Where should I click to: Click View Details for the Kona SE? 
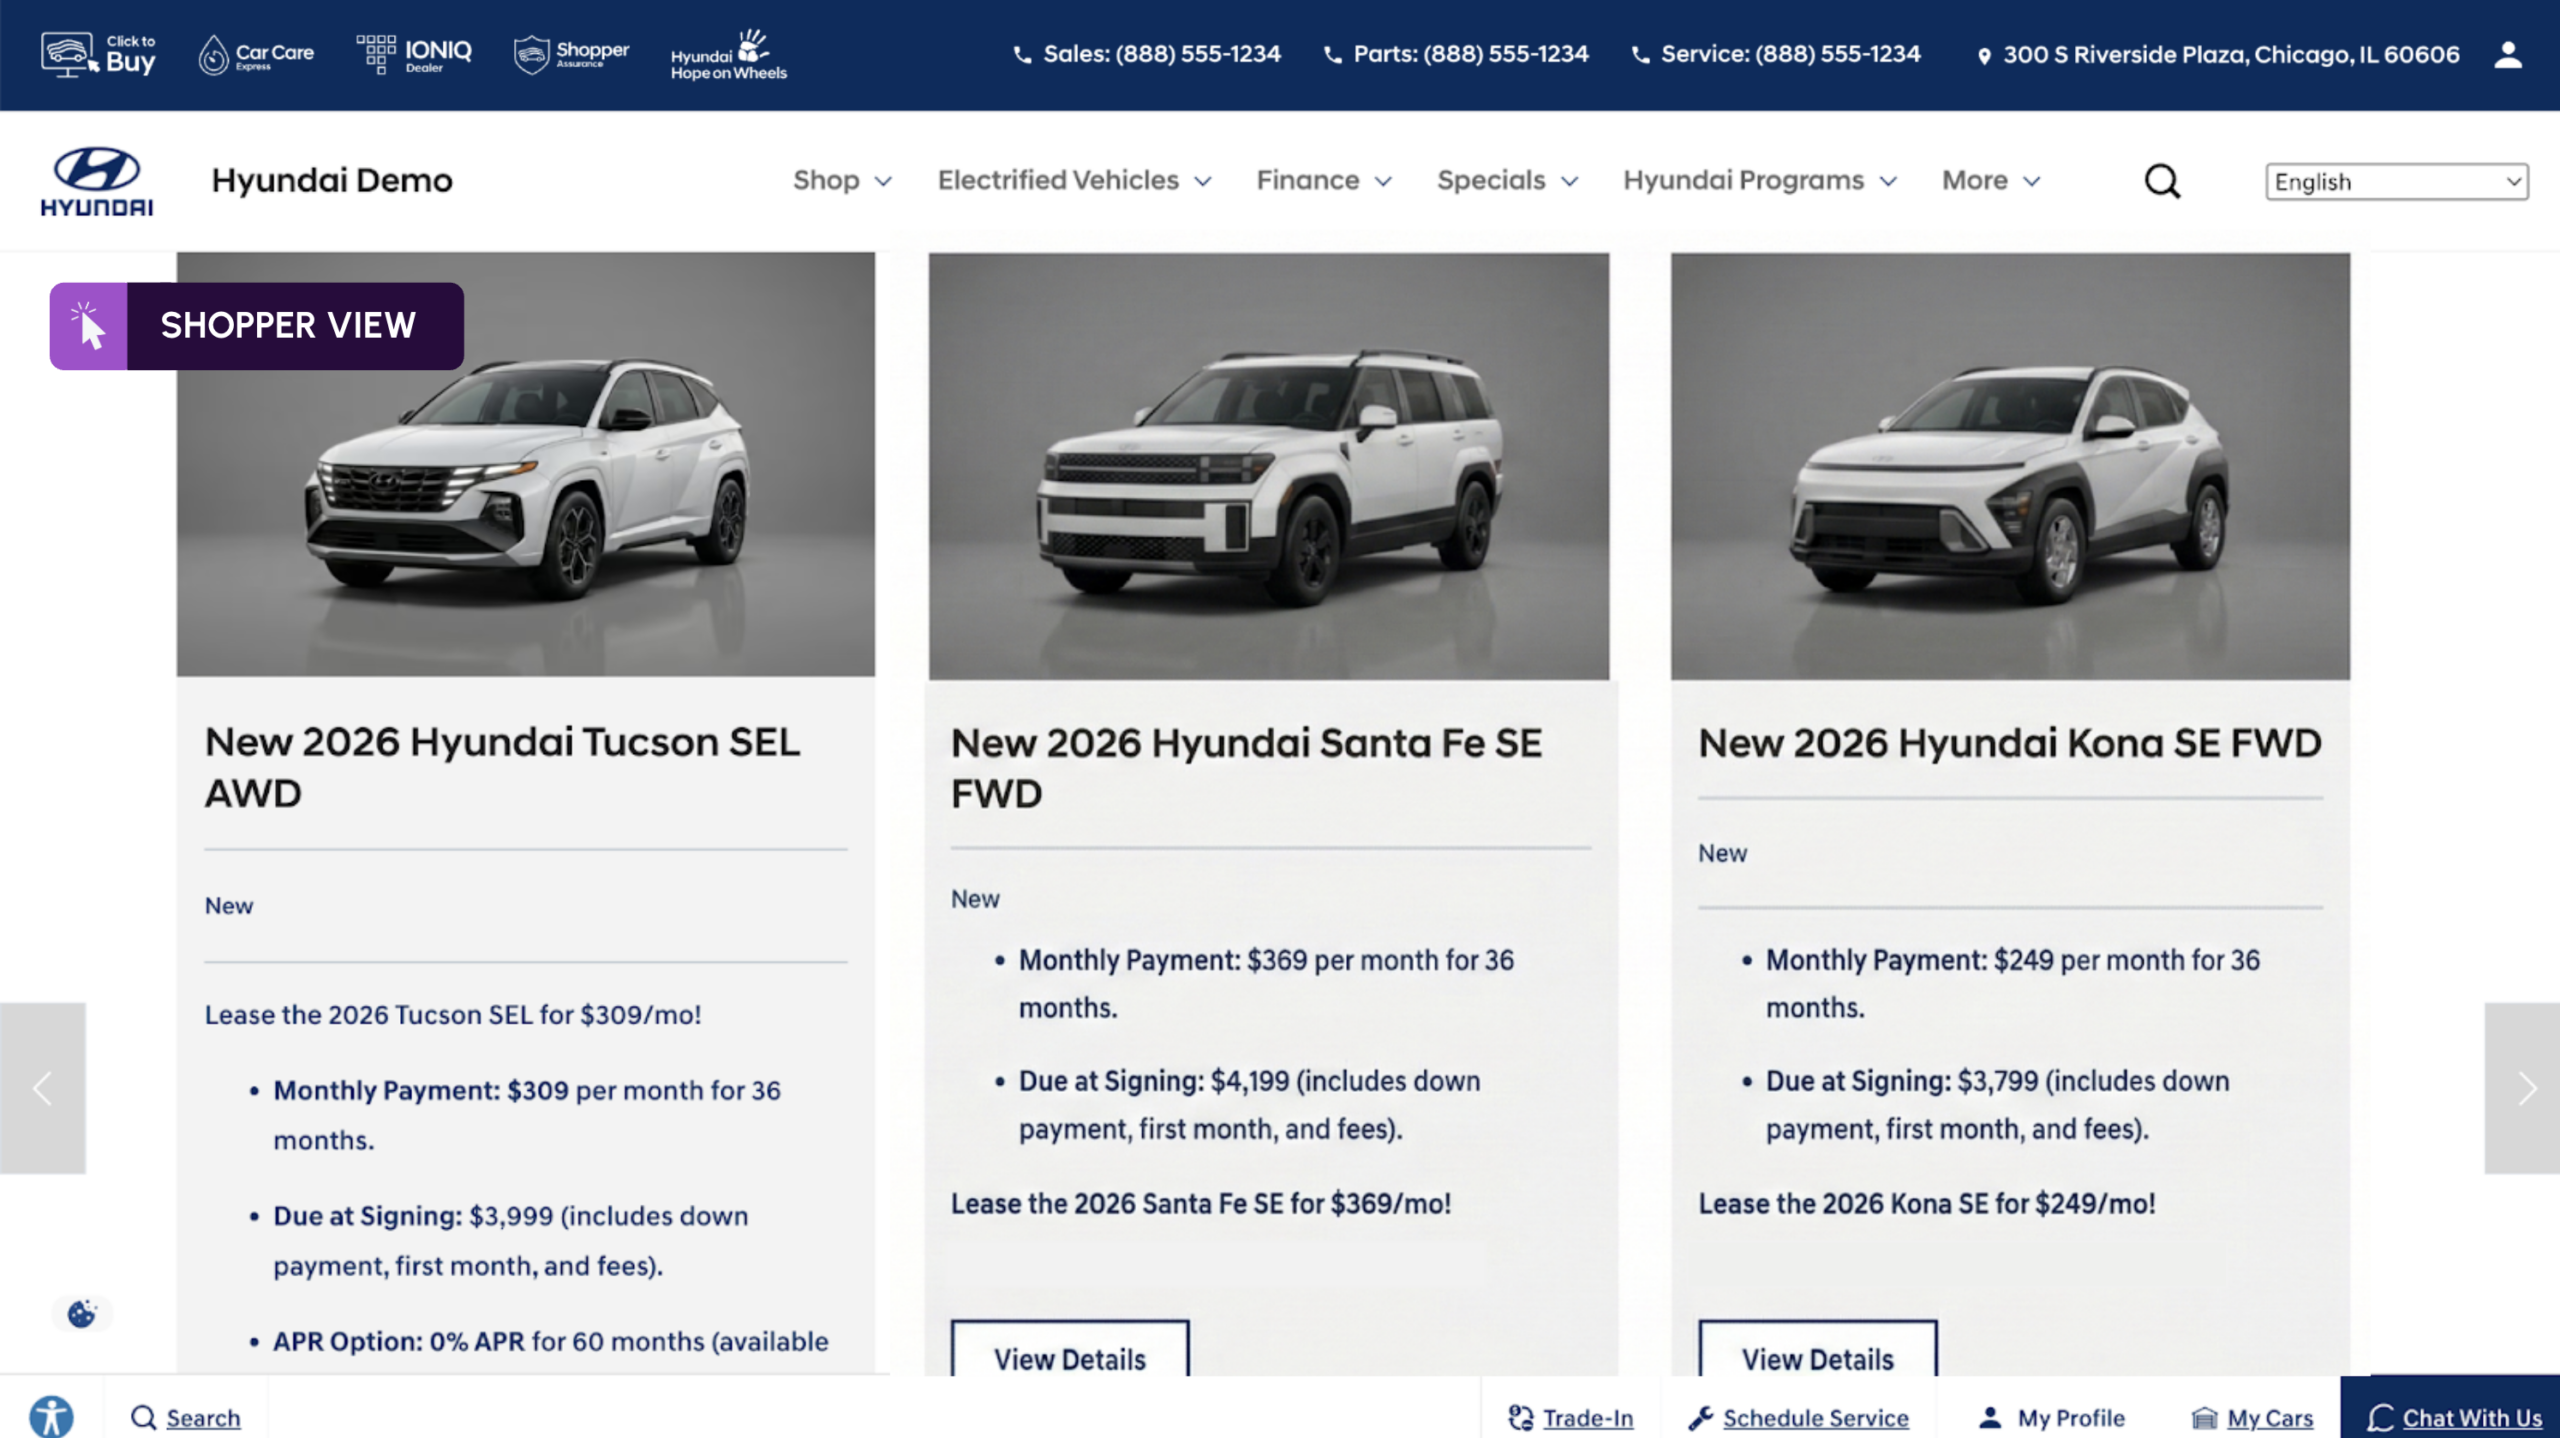point(1817,1350)
